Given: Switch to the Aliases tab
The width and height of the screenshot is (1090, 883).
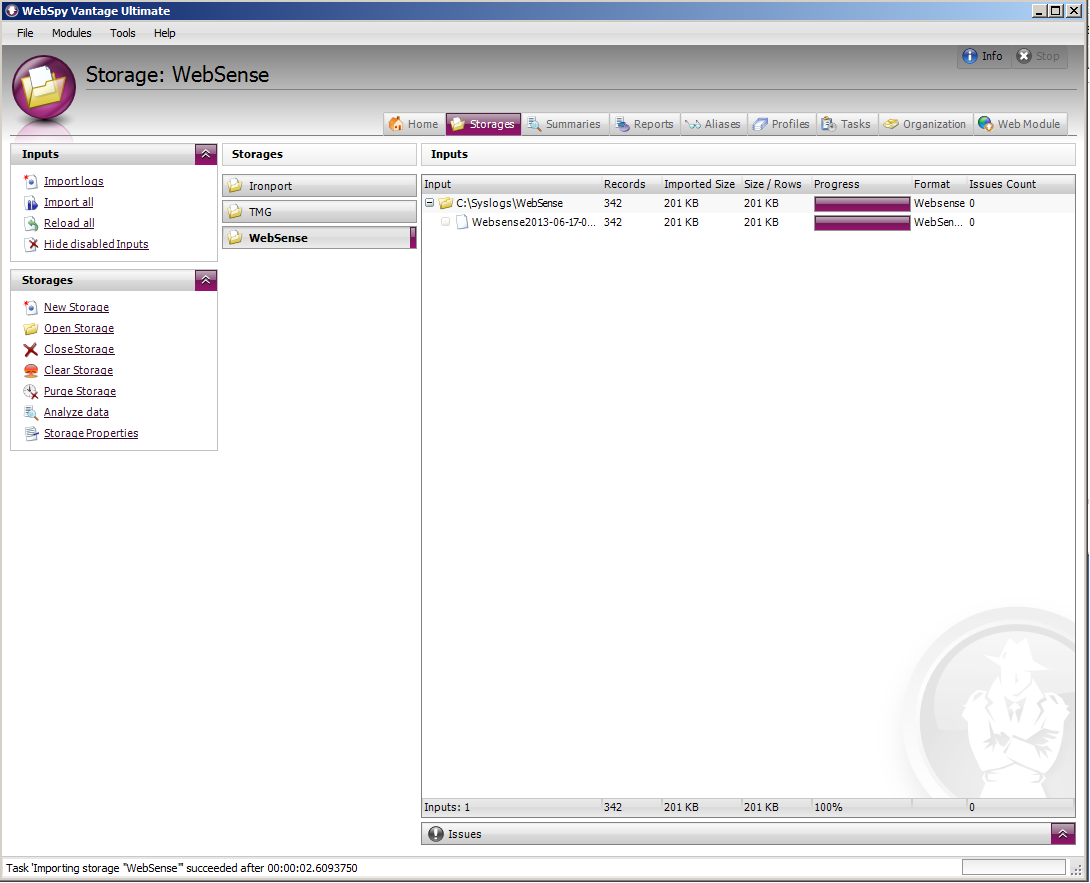Looking at the screenshot, I should click(714, 124).
